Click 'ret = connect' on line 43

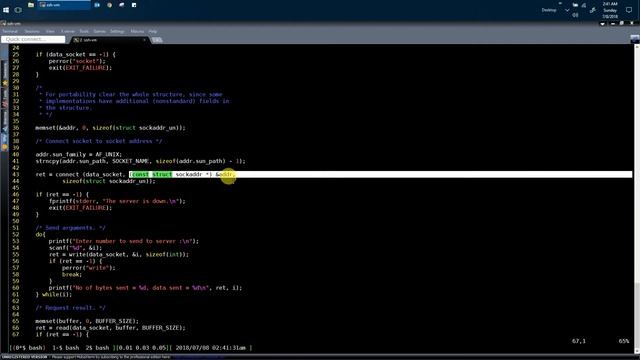click(58, 174)
